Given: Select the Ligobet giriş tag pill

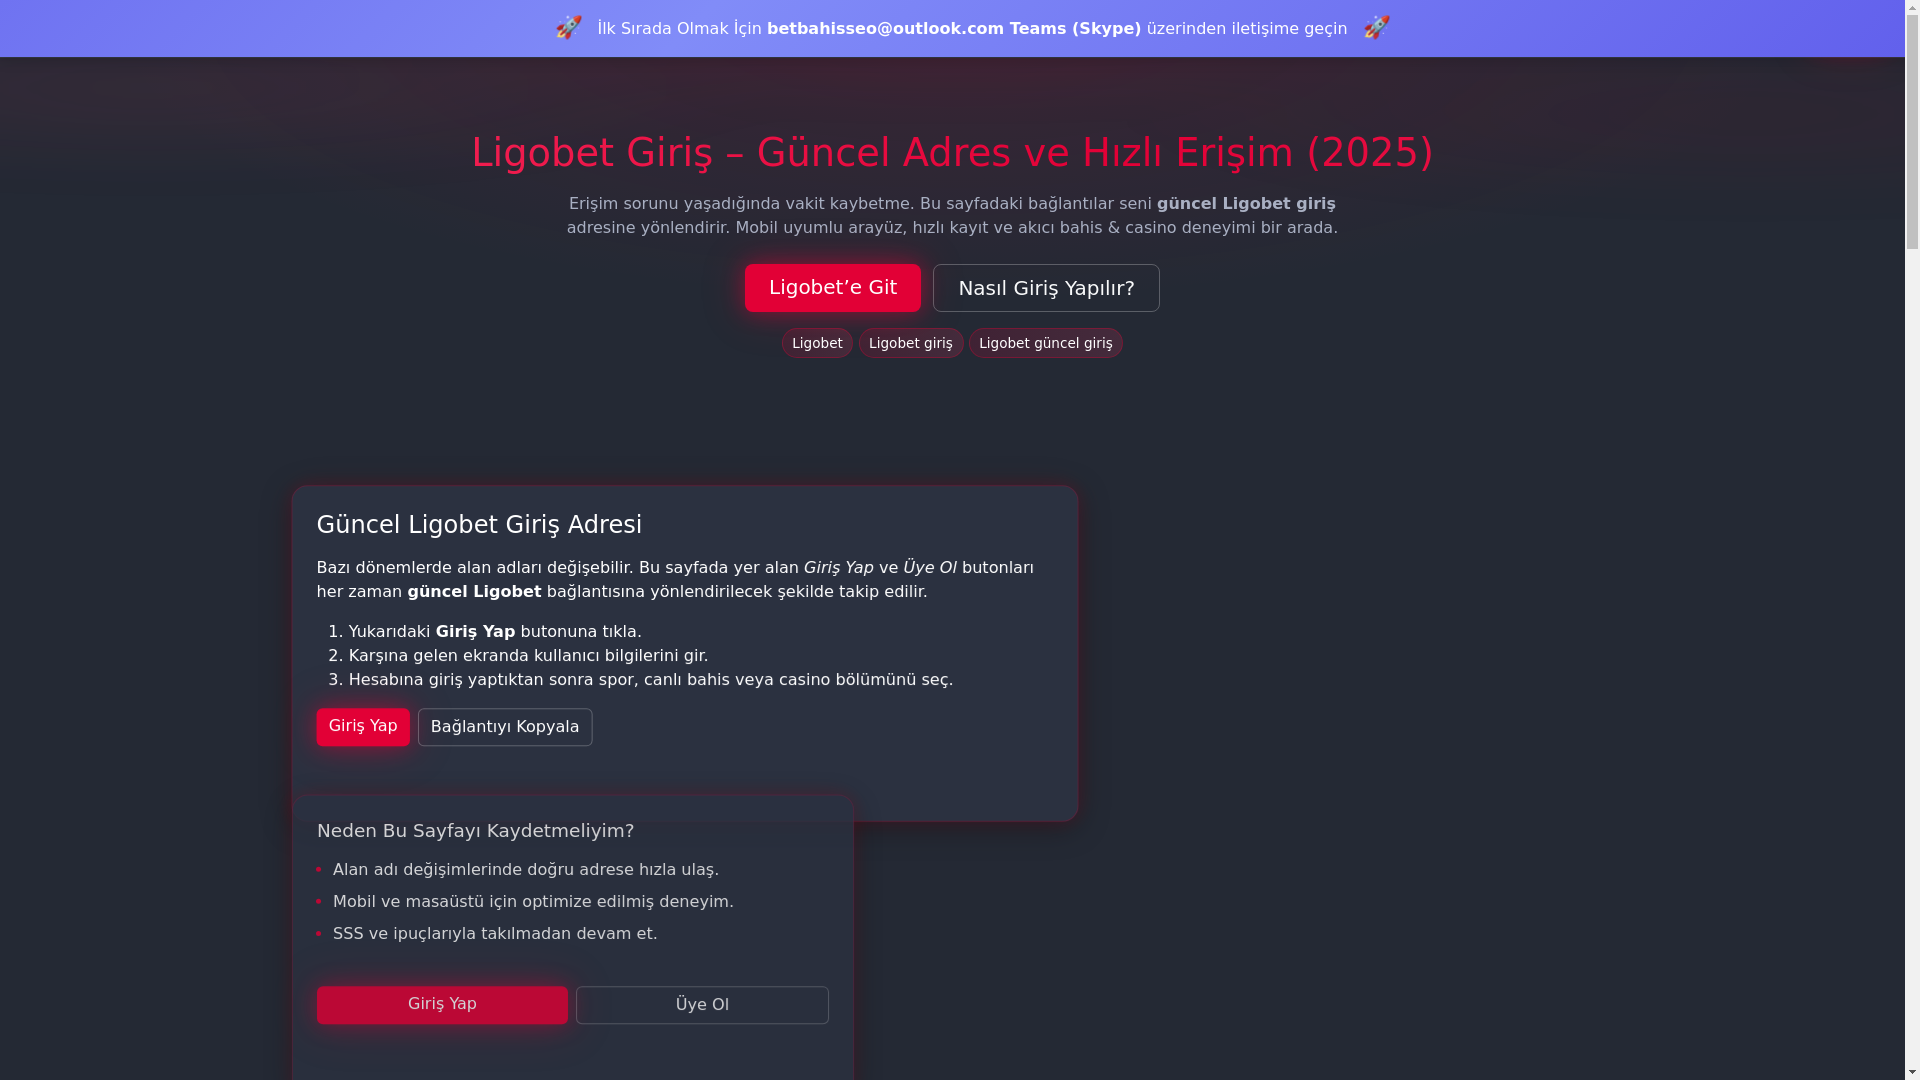Looking at the screenshot, I should pos(910,343).
